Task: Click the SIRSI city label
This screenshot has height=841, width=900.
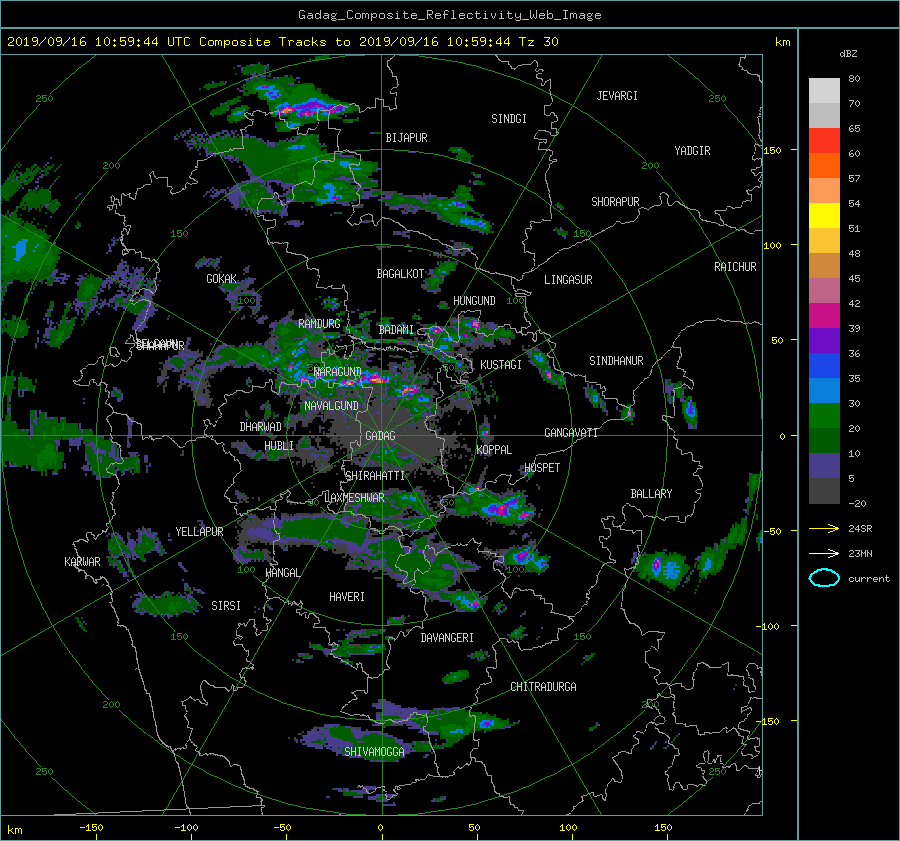Action: point(226,606)
